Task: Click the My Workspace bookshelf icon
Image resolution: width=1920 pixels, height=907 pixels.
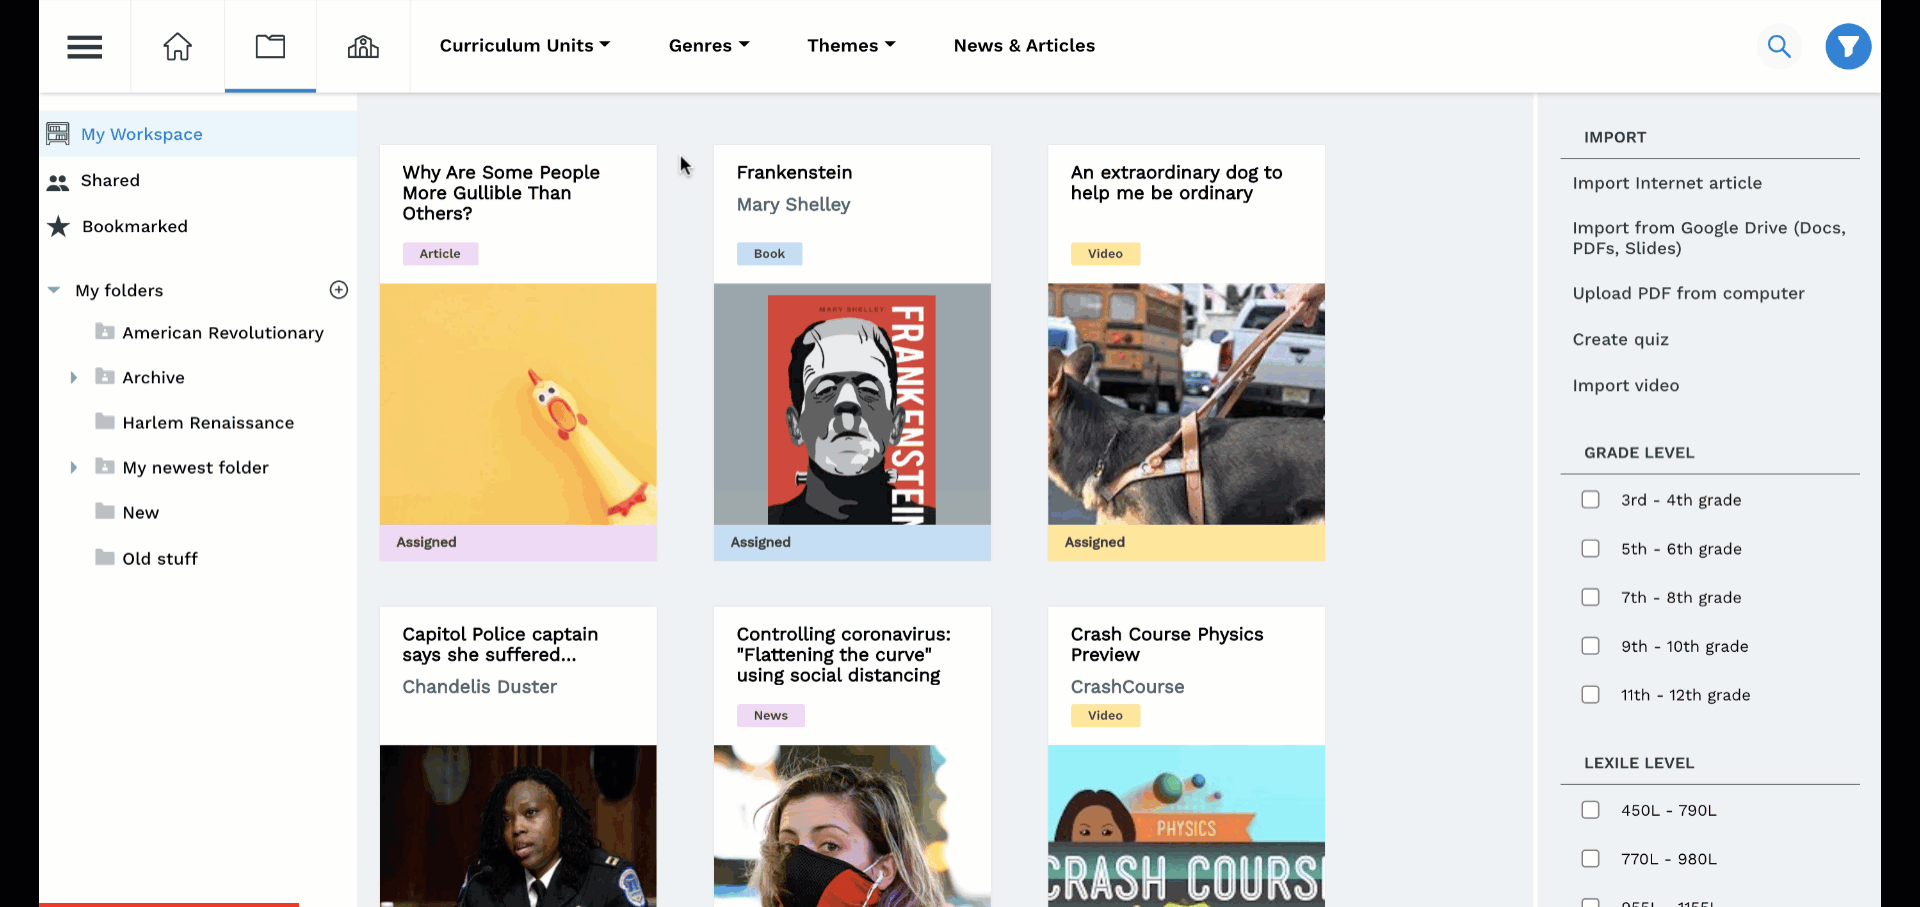Action: point(58,133)
